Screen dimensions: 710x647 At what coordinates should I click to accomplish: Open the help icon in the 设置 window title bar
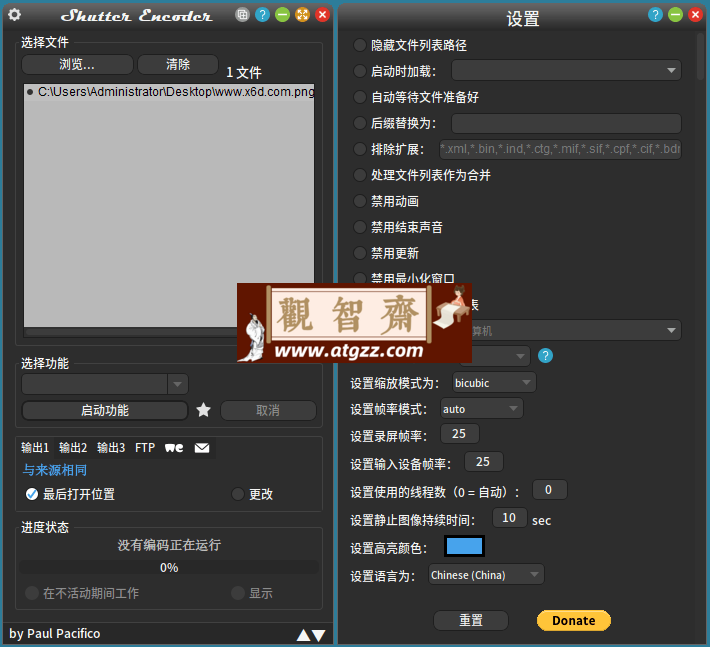(x=655, y=15)
